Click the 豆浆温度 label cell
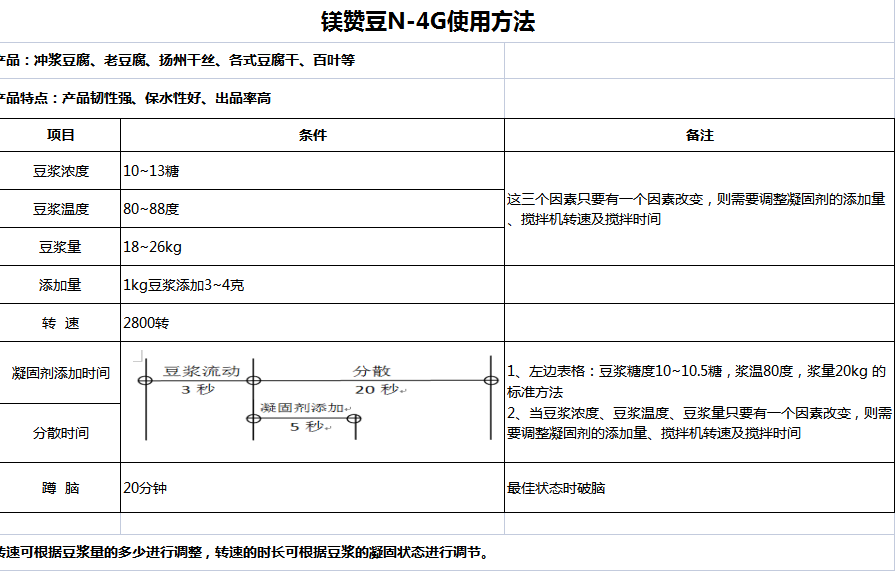The height and width of the screenshot is (571, 895). (60, 209)
